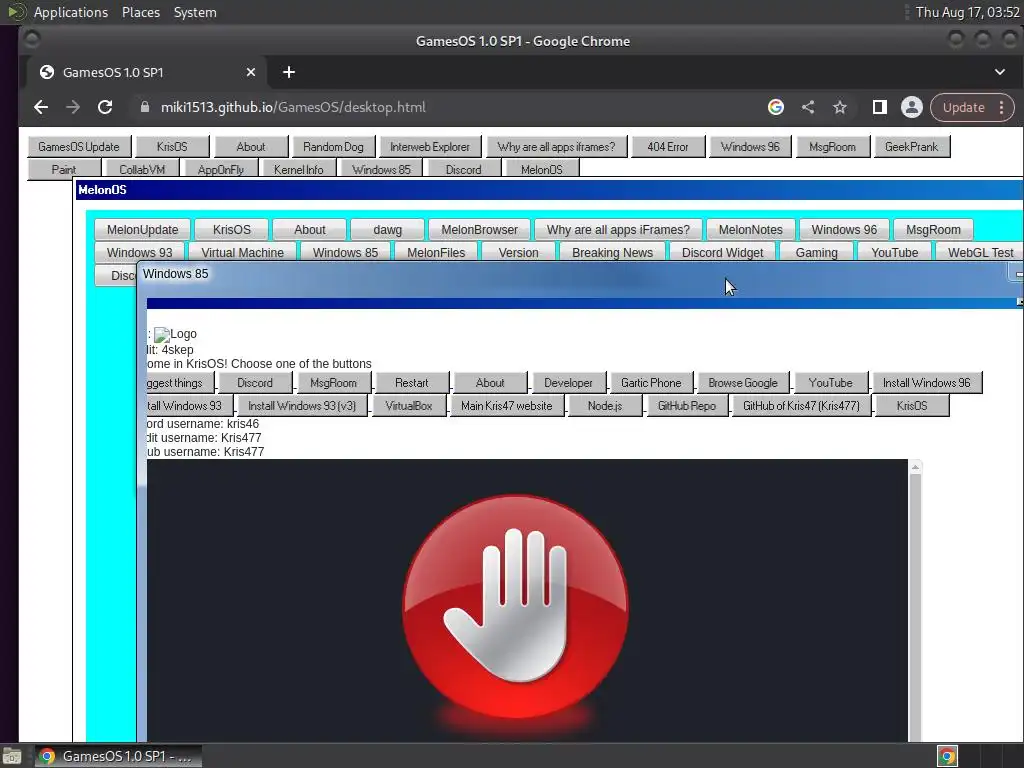Click dawg button in MelonOS

click(x=387, y=230)
